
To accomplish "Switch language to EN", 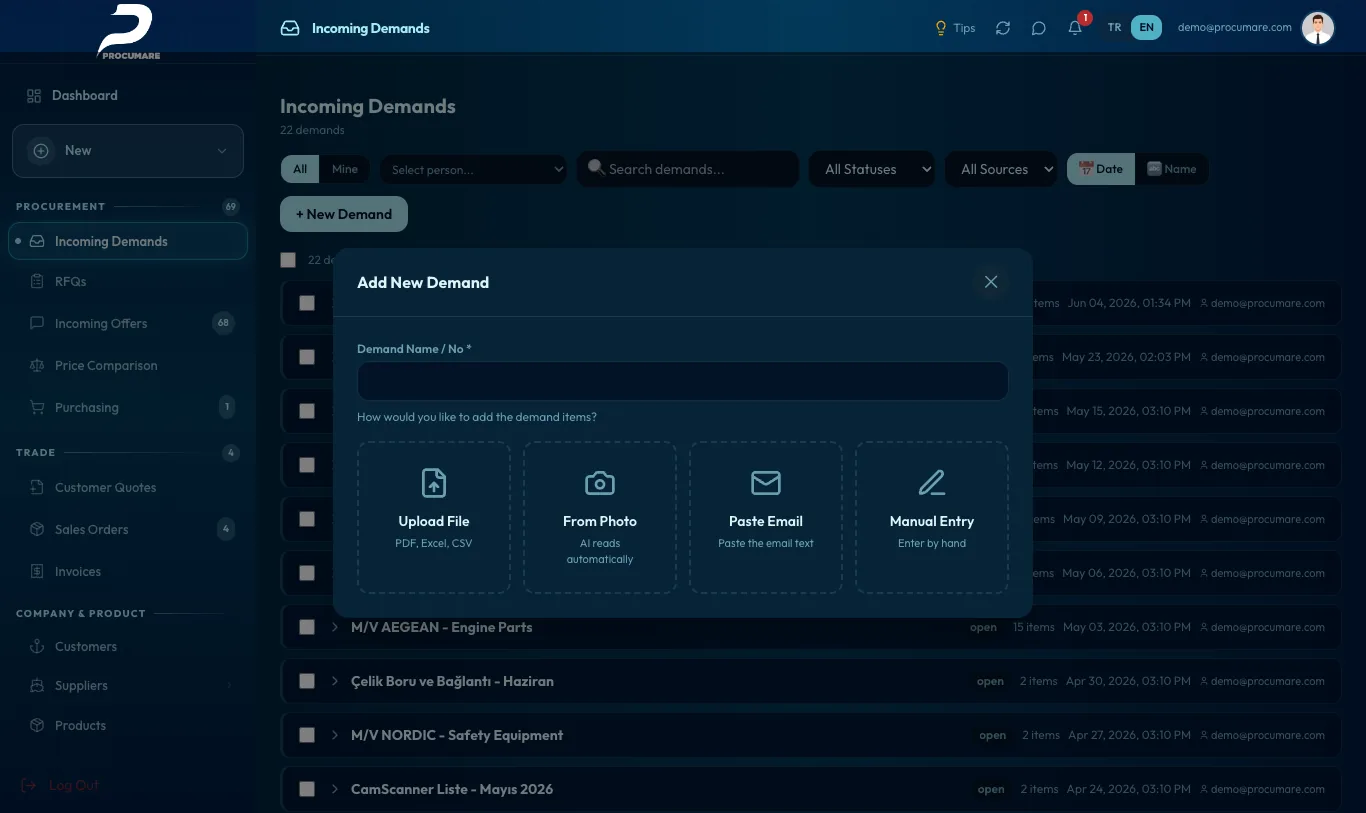I will (x=1146, y=28).
